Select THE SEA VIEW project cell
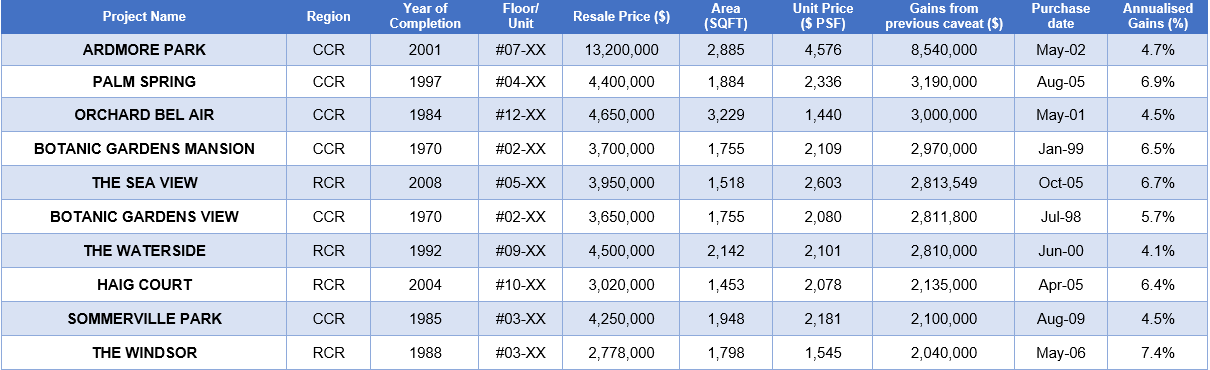 (144, 183)
